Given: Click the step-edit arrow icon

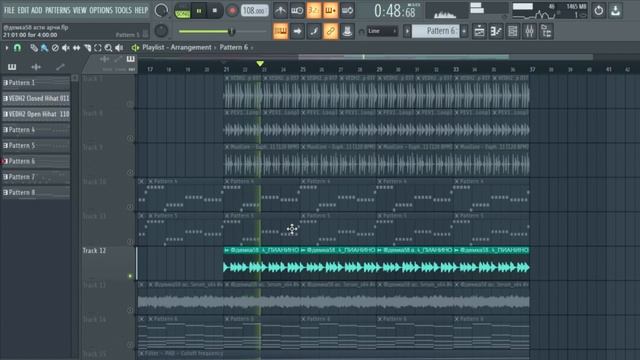Looking at the screenshot, I should [x=297, y=31].
